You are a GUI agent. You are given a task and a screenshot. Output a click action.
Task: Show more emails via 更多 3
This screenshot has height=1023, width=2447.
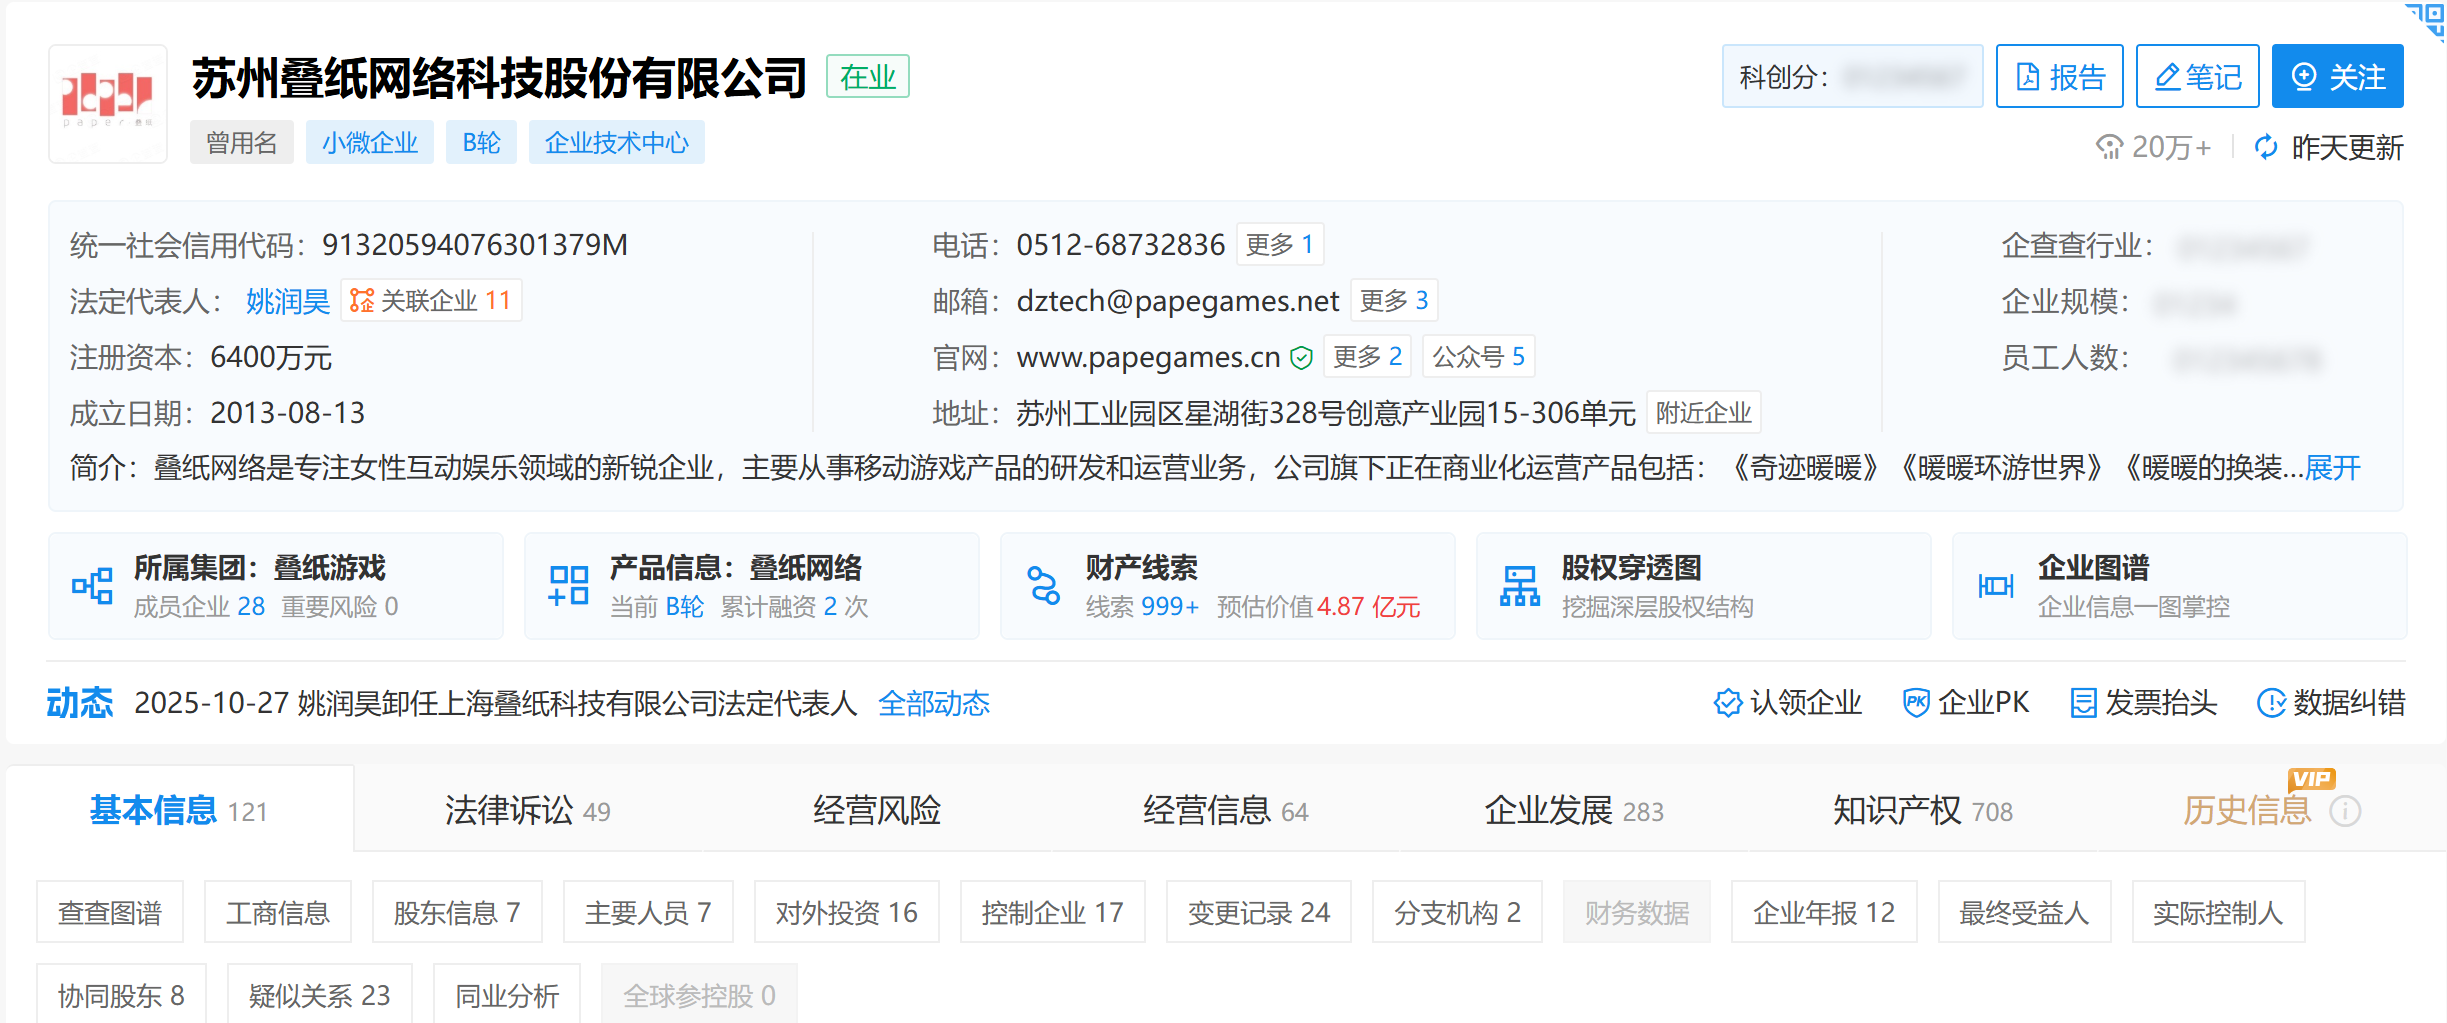point(1393,301)
